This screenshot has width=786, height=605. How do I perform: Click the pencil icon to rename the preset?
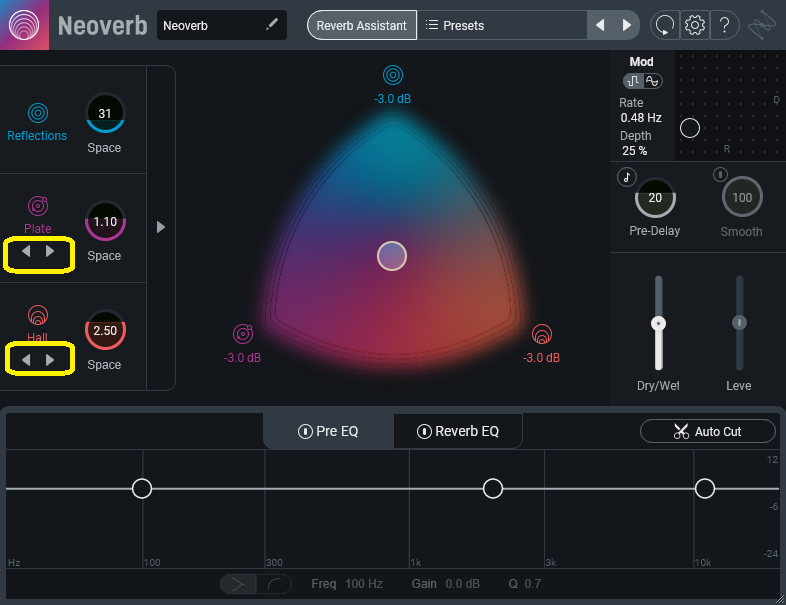tap(272, 25)
